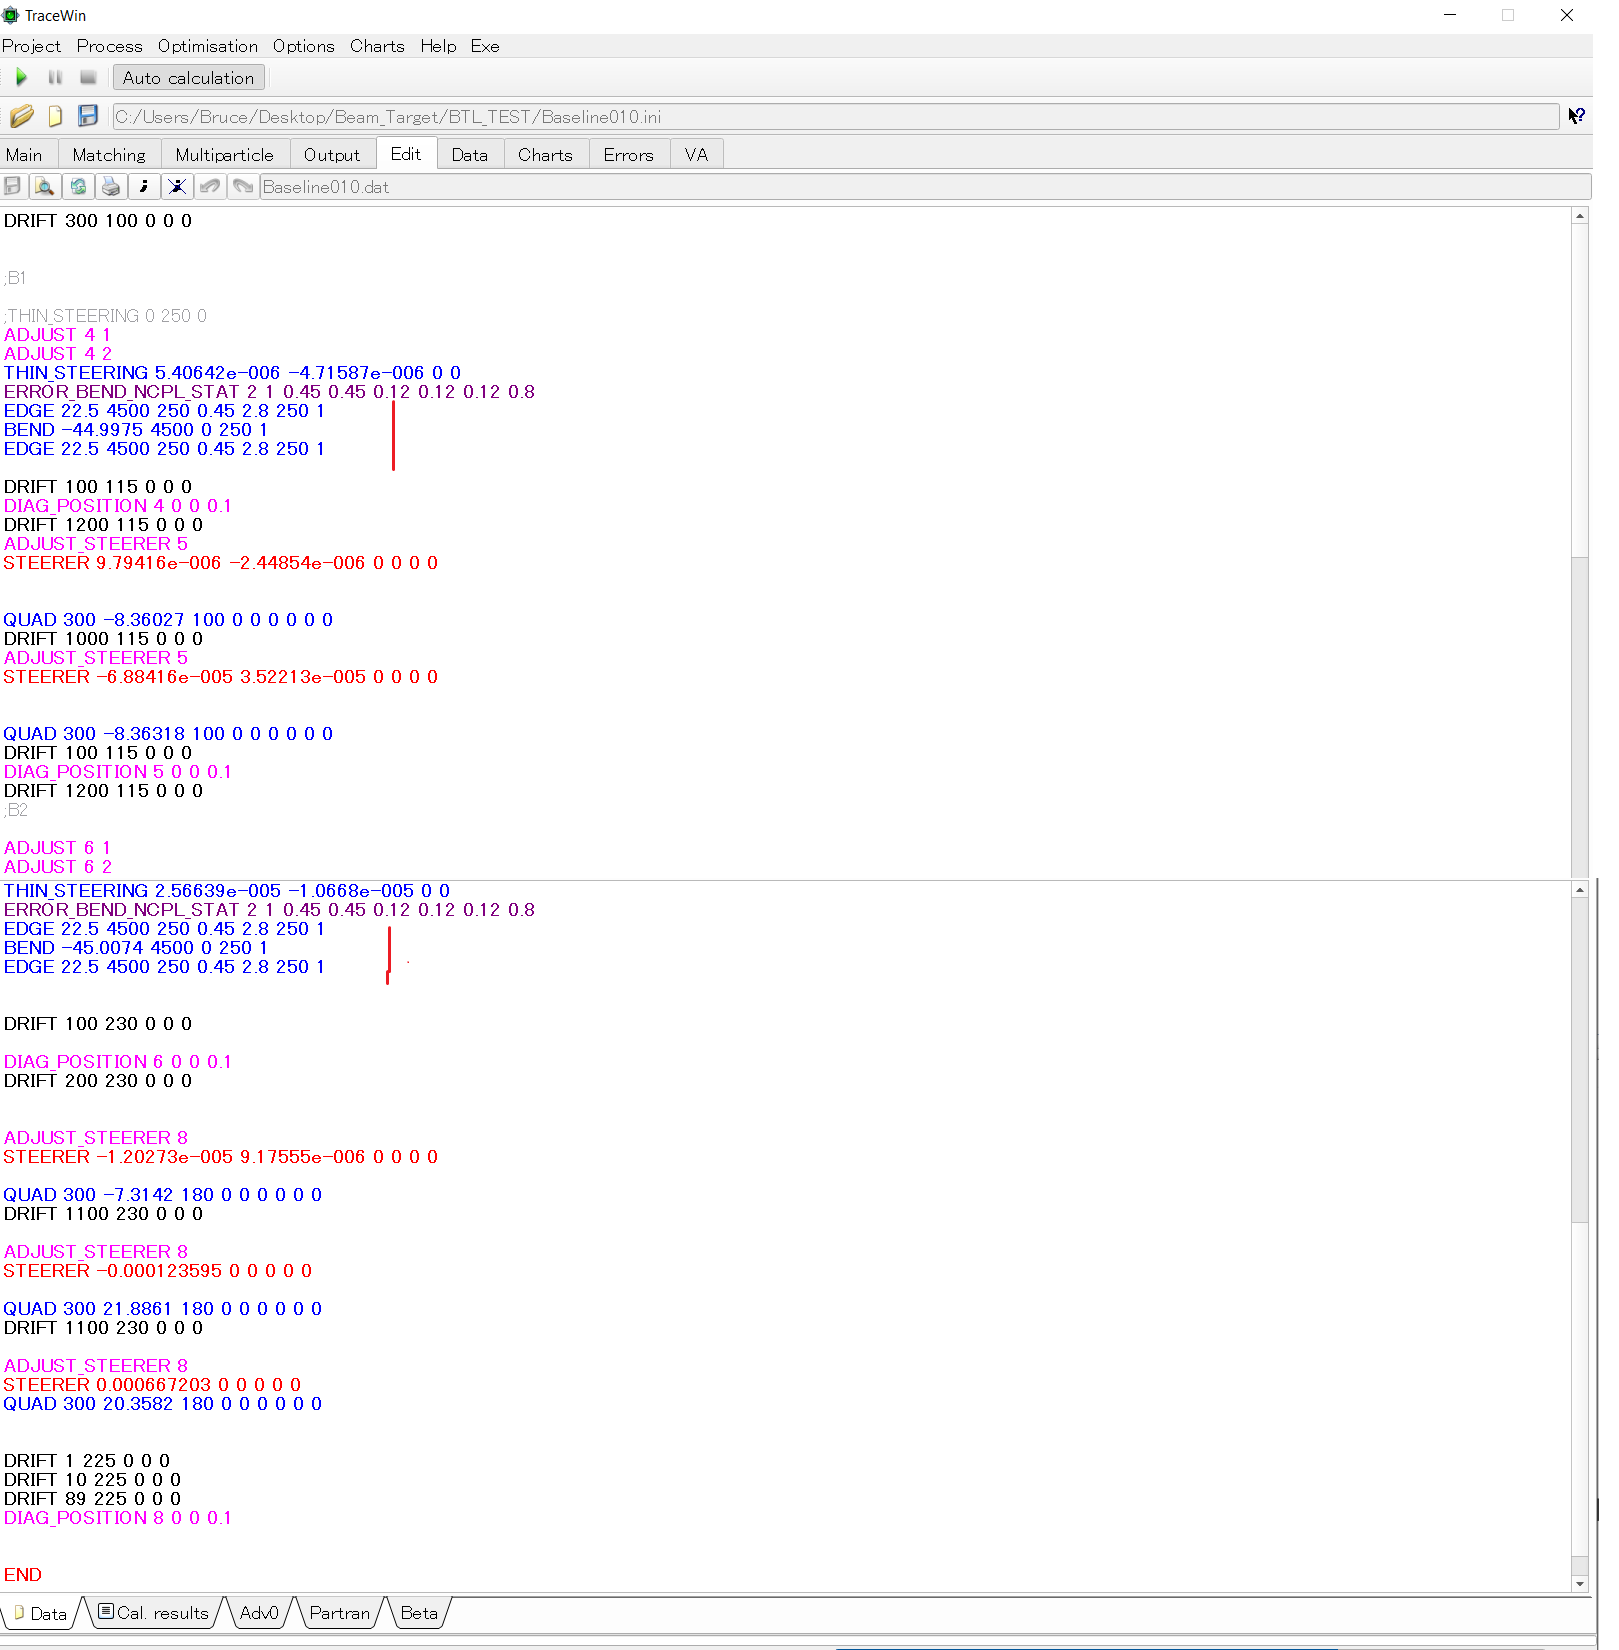The width and height of the screenshot is (1619, 1650).
Task: Click the Baseline010.ini project path field
Action: pos(835,117)
